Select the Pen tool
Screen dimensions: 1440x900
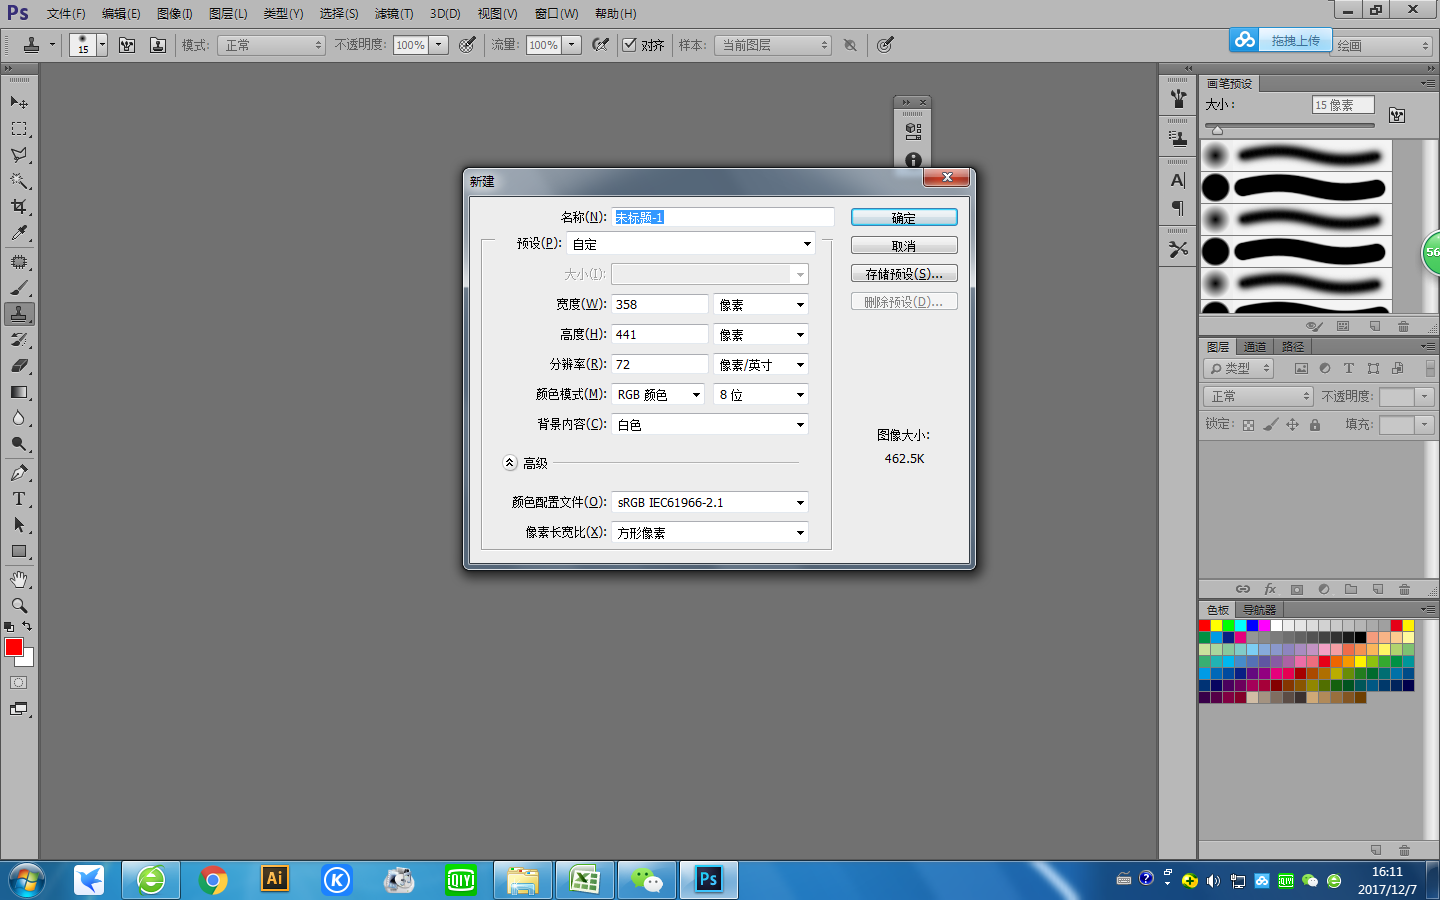tap(20, 470)
